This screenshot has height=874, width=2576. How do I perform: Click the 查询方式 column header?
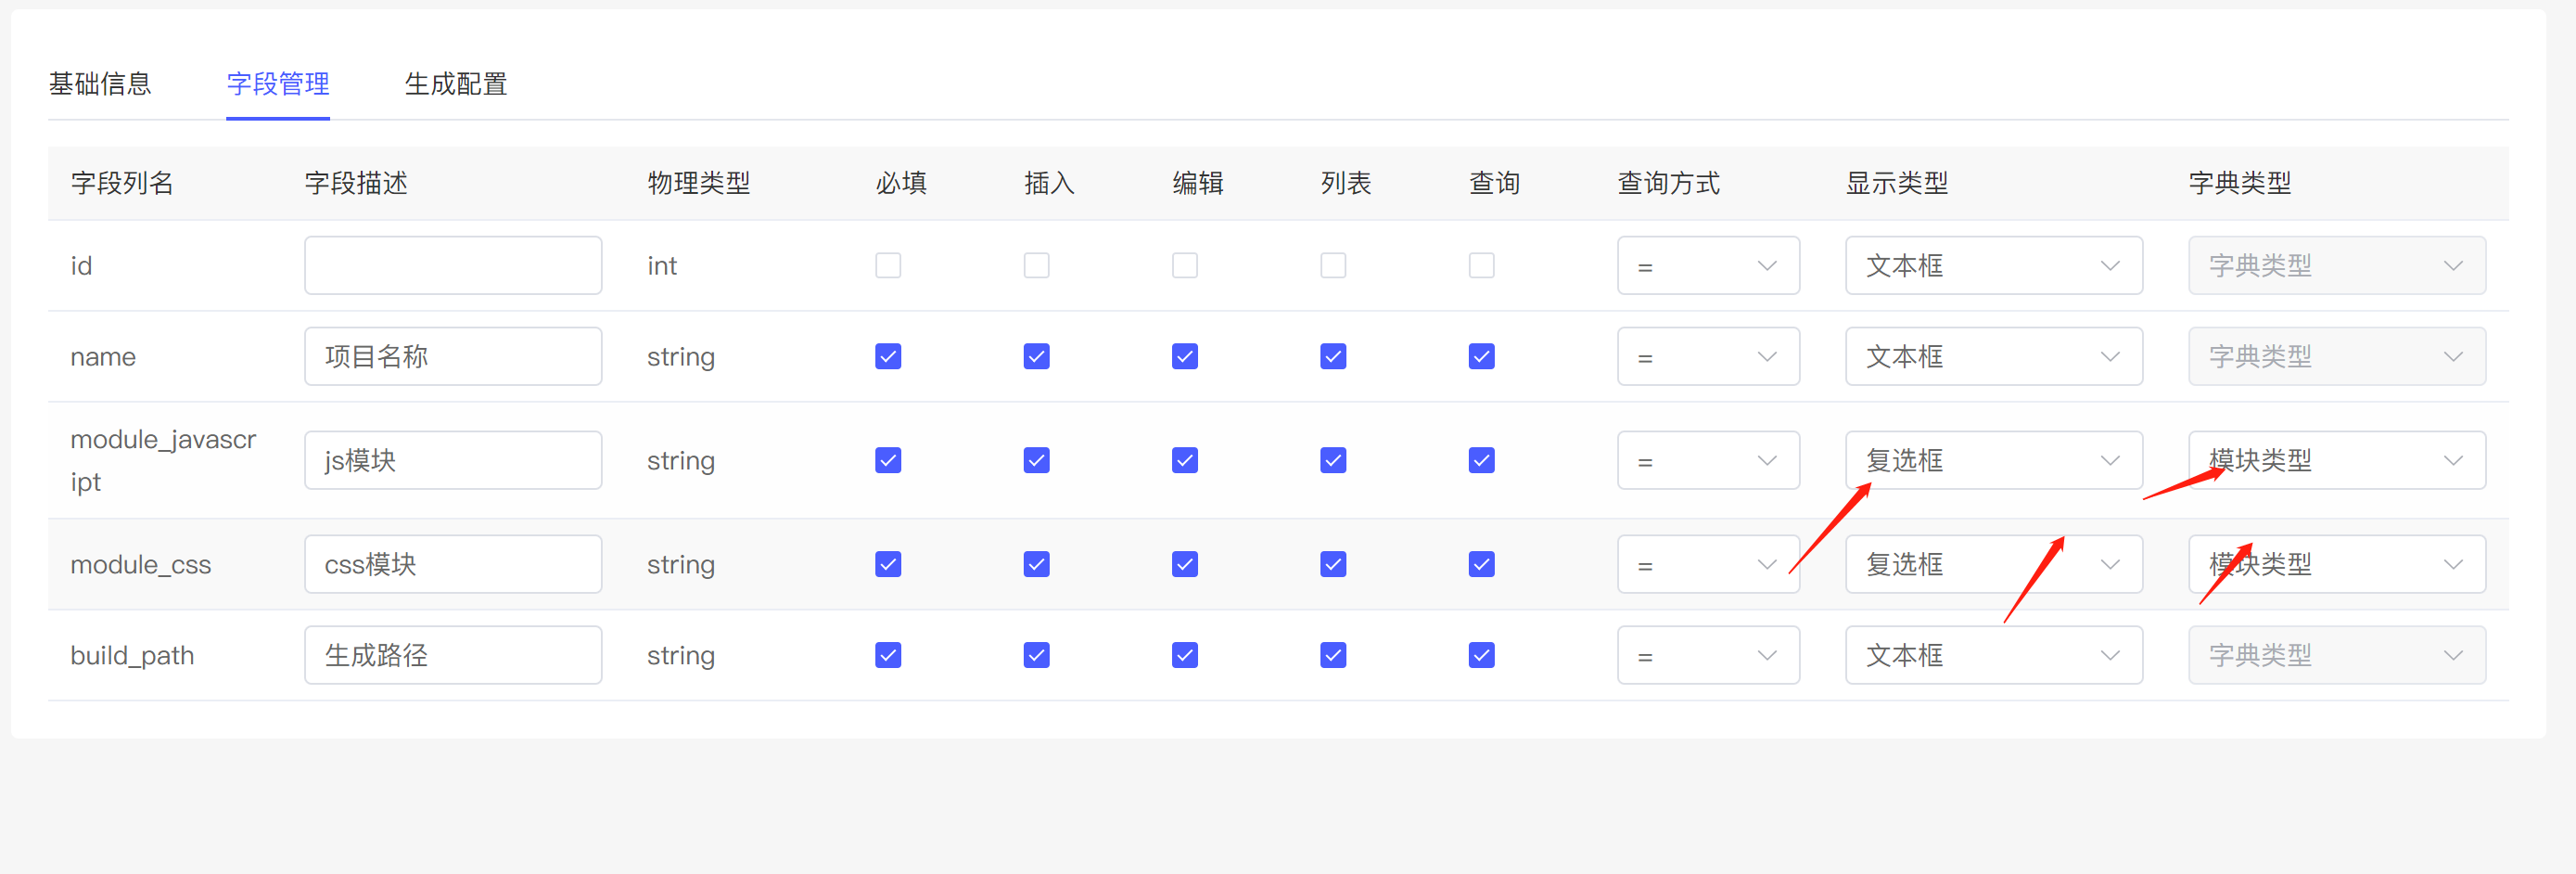1669,183
